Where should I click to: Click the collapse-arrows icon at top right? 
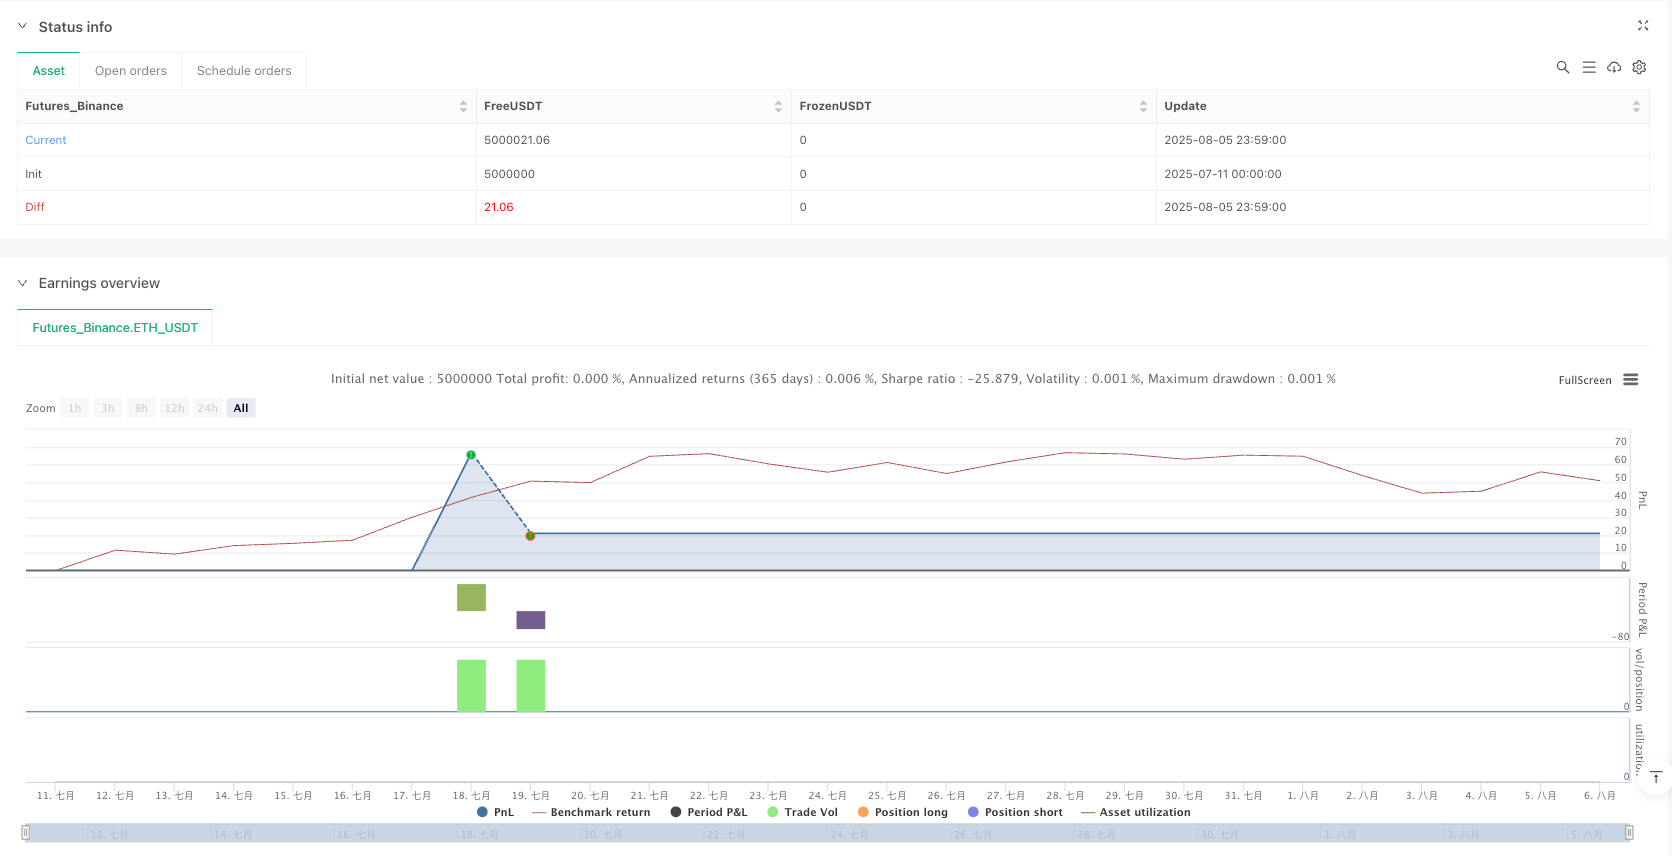click(1642, 26)
